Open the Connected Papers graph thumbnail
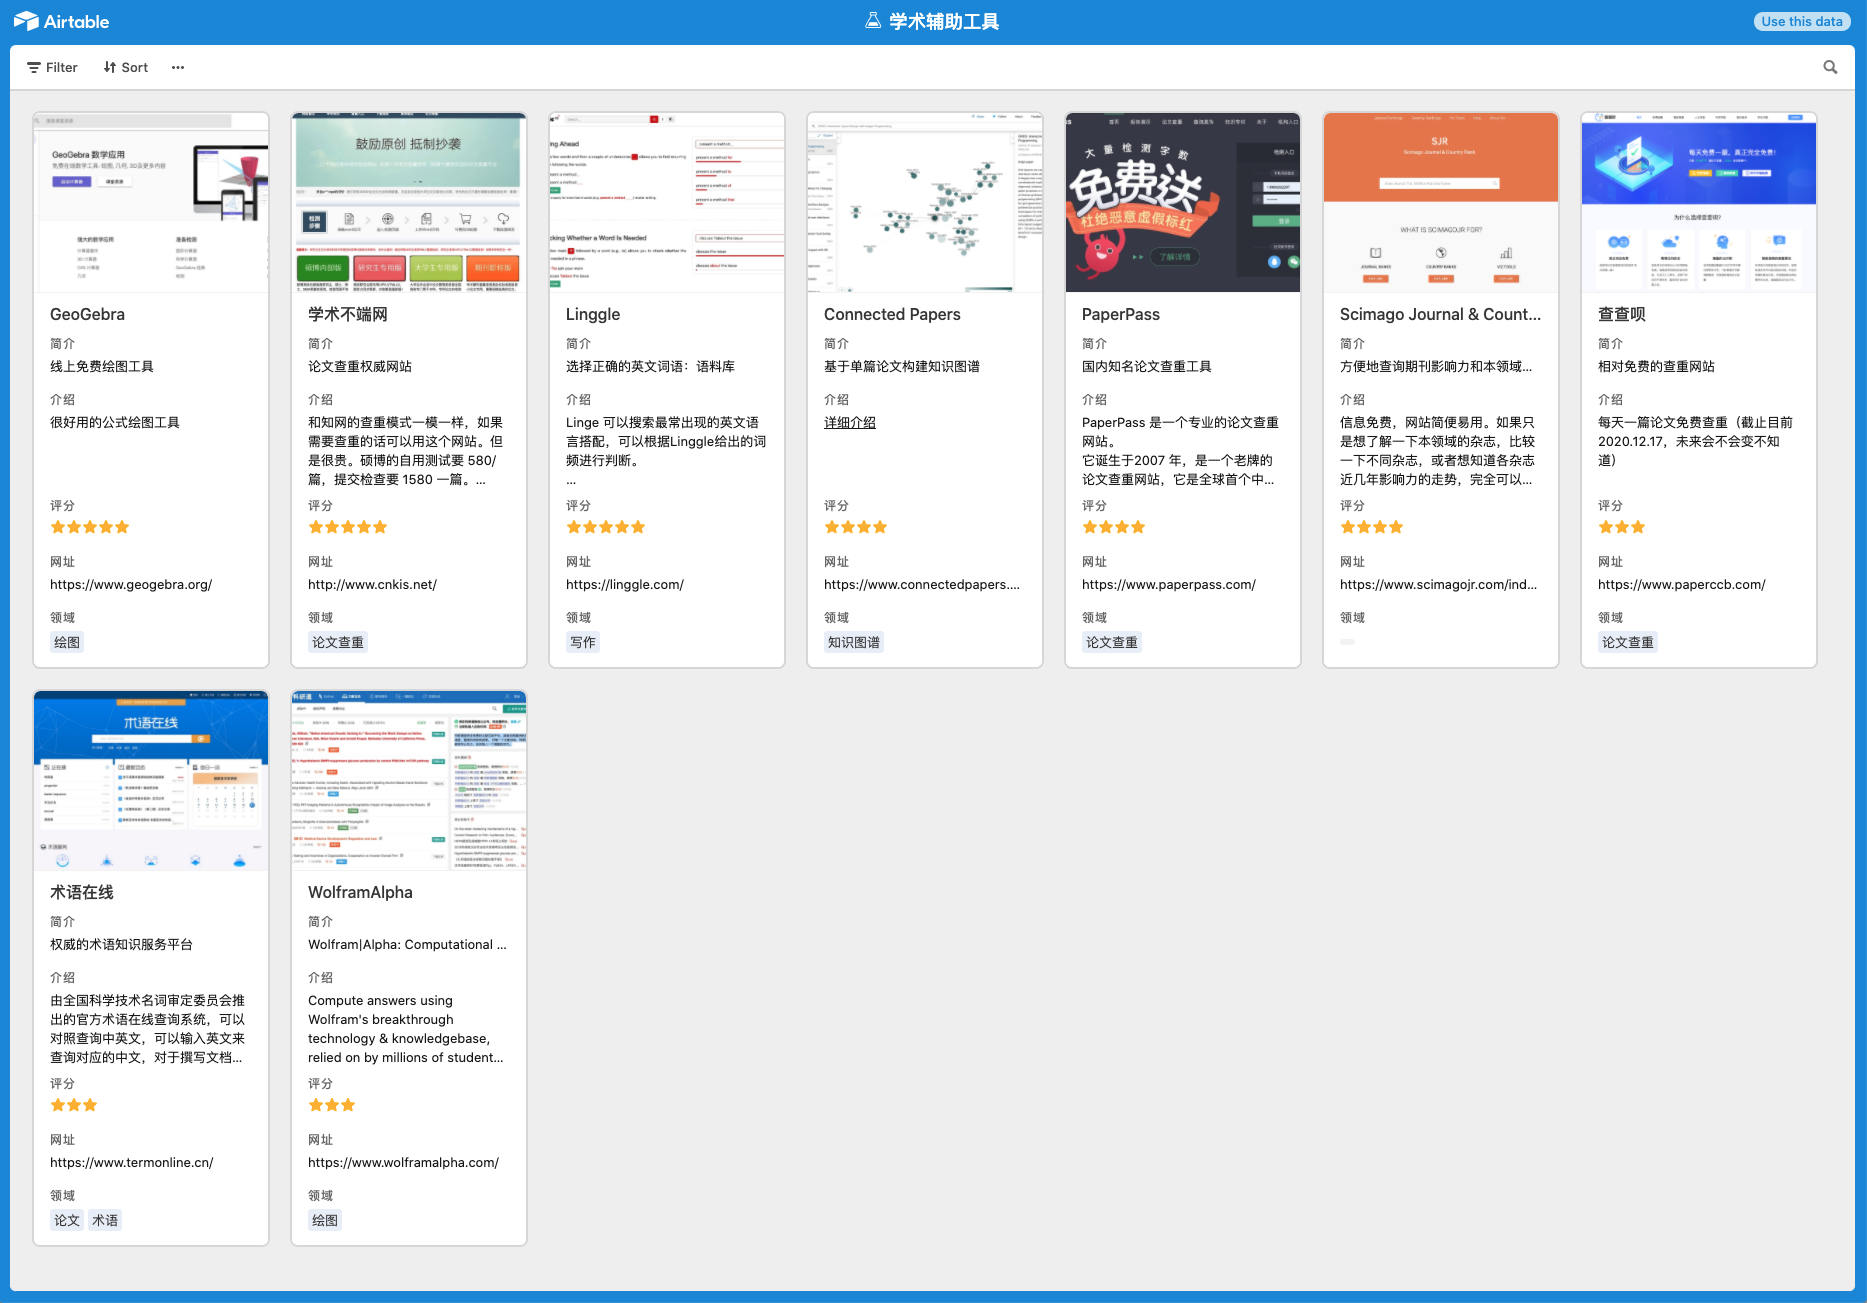The image size is (1867, 1303). (925, 202)
